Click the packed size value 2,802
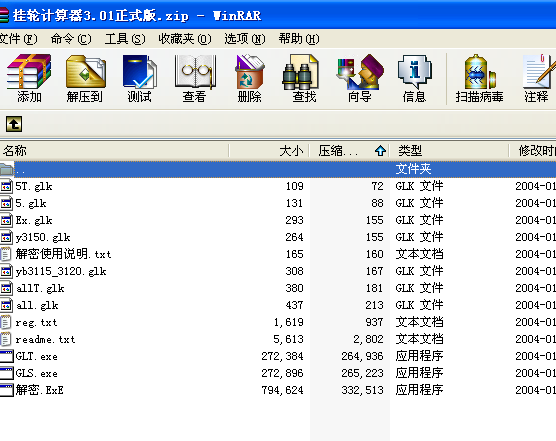This screenshot has width=556, height=441. [368, 339]
